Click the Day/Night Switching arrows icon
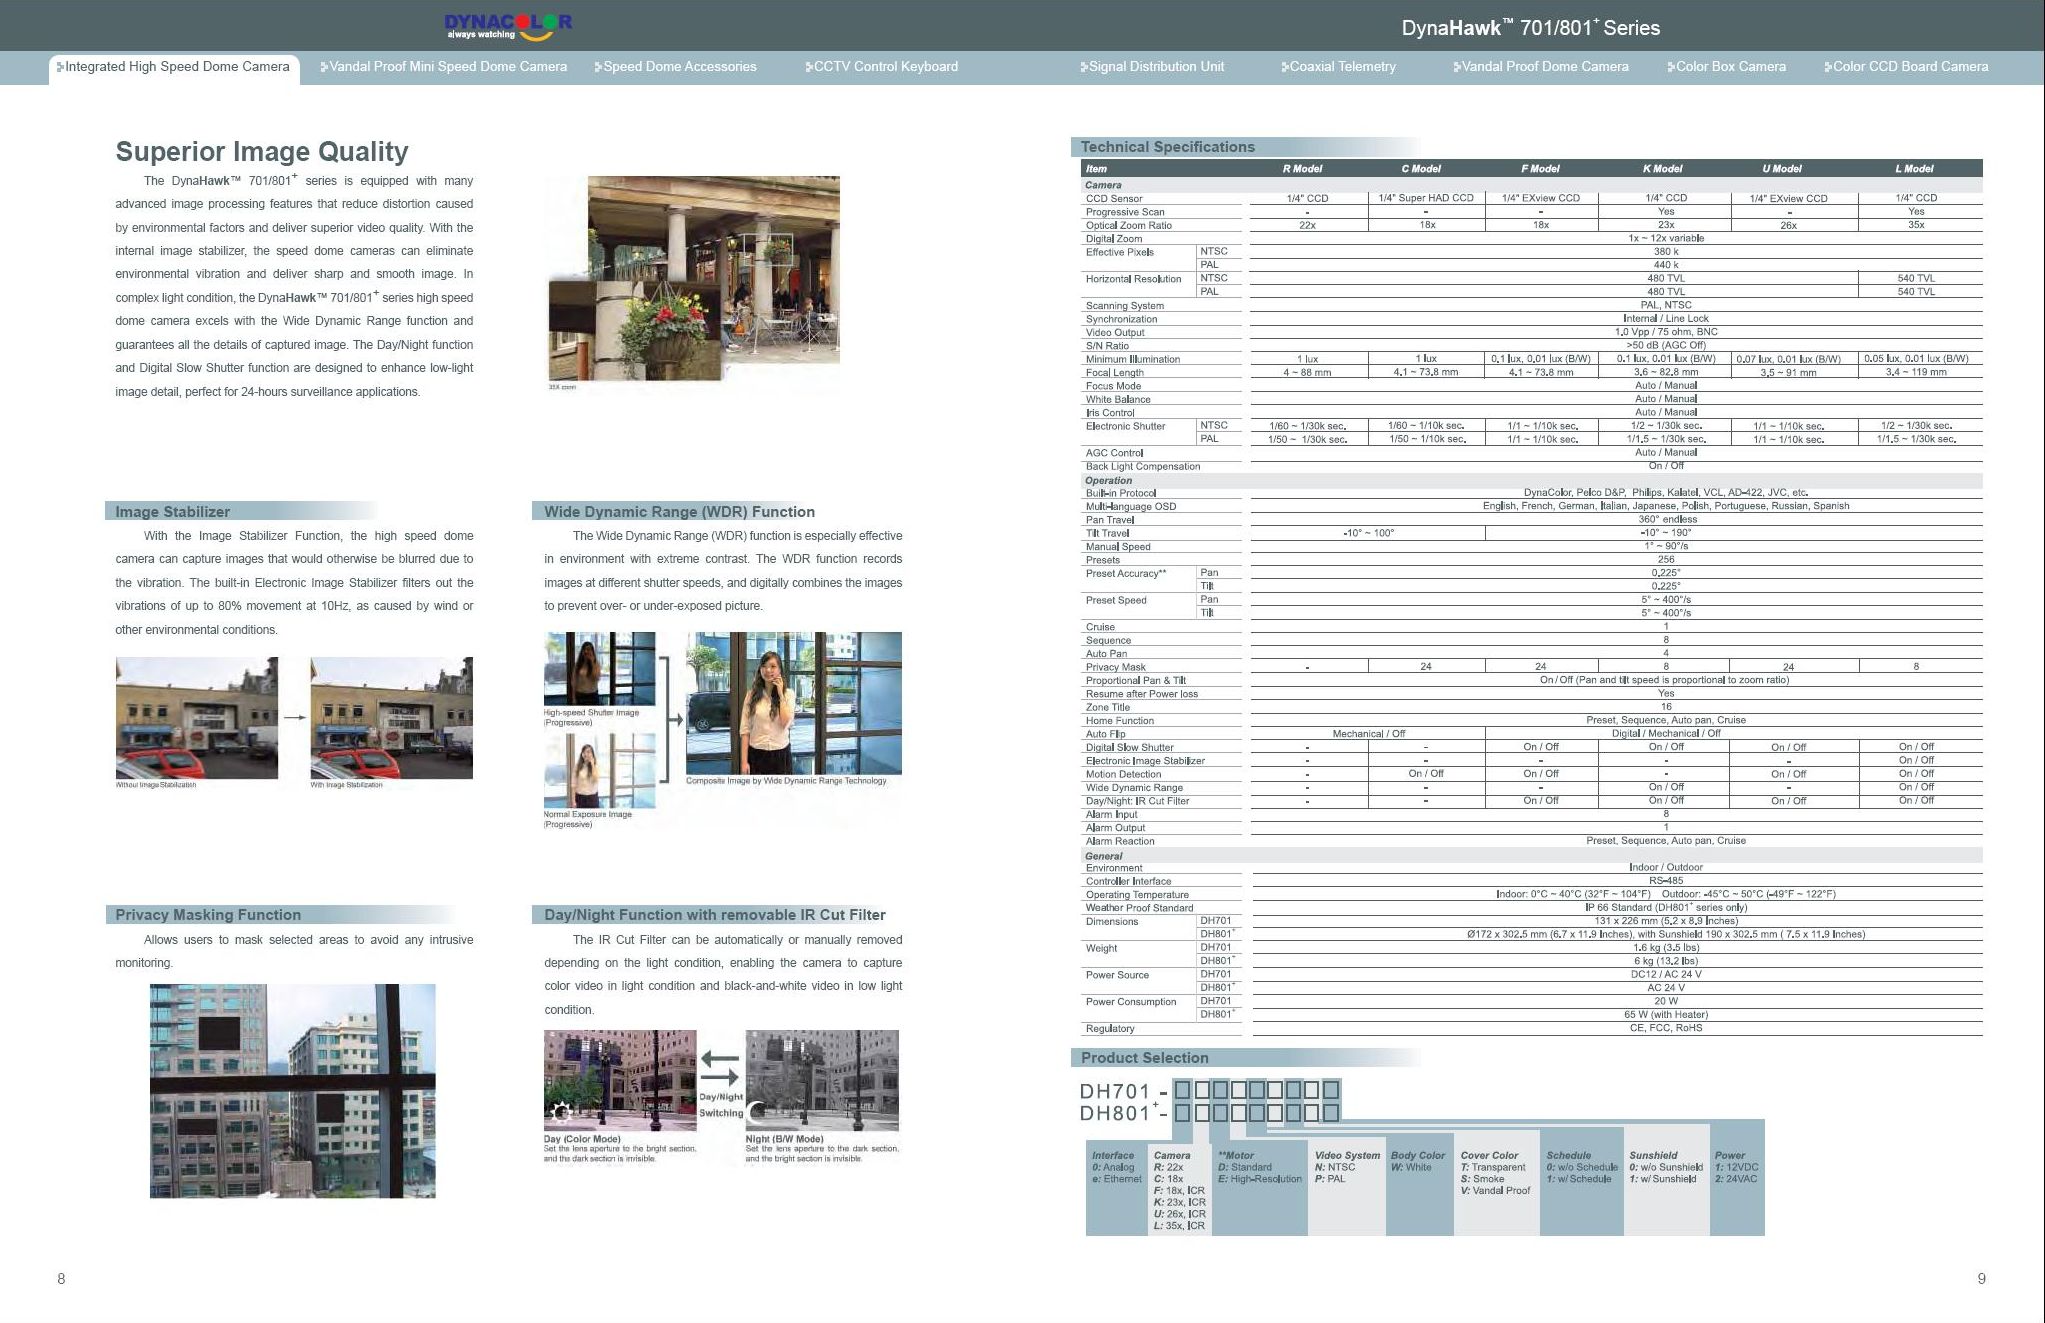The width and height of the screenshot is (2045, 1323). click(720, 1067)
